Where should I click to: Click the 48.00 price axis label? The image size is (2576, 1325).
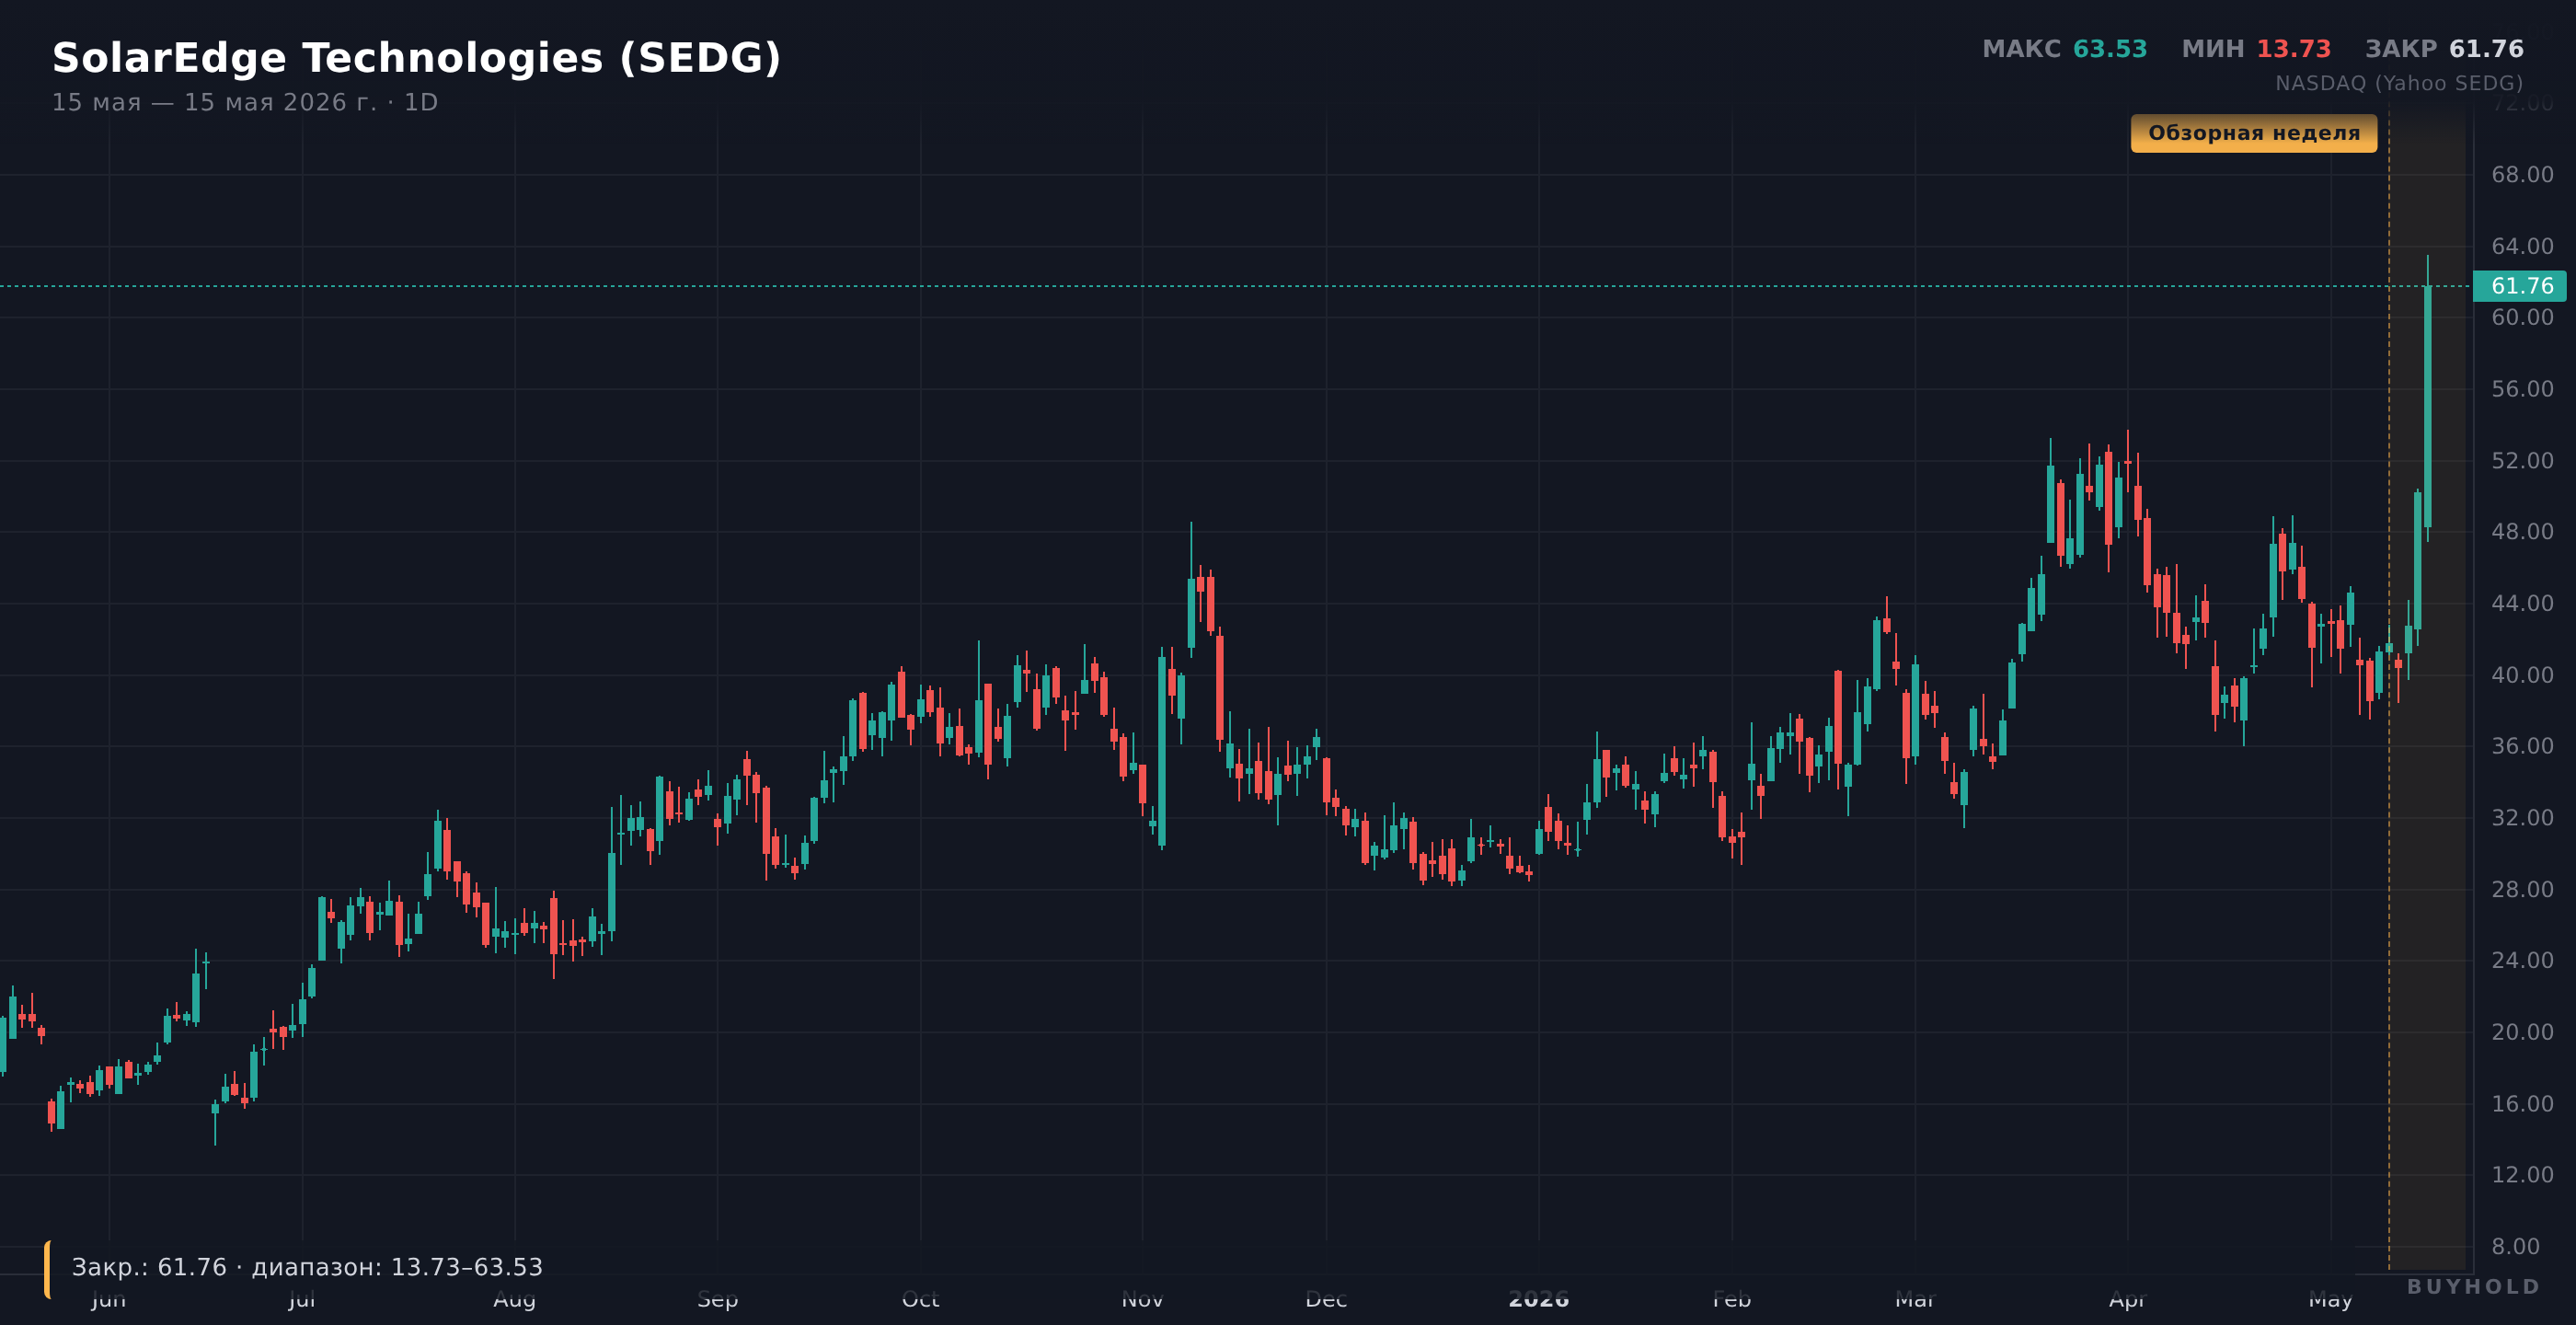point(2522,532)
